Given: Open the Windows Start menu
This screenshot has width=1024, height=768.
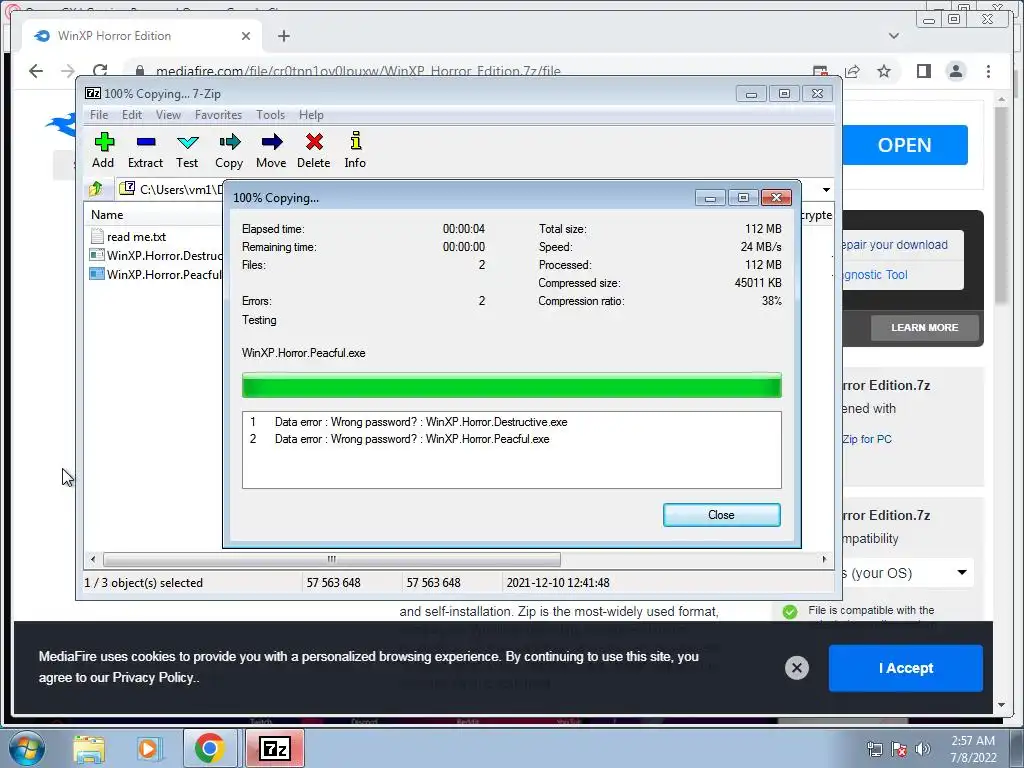Looking at the screenshot, I should click(x=25, y=748).
